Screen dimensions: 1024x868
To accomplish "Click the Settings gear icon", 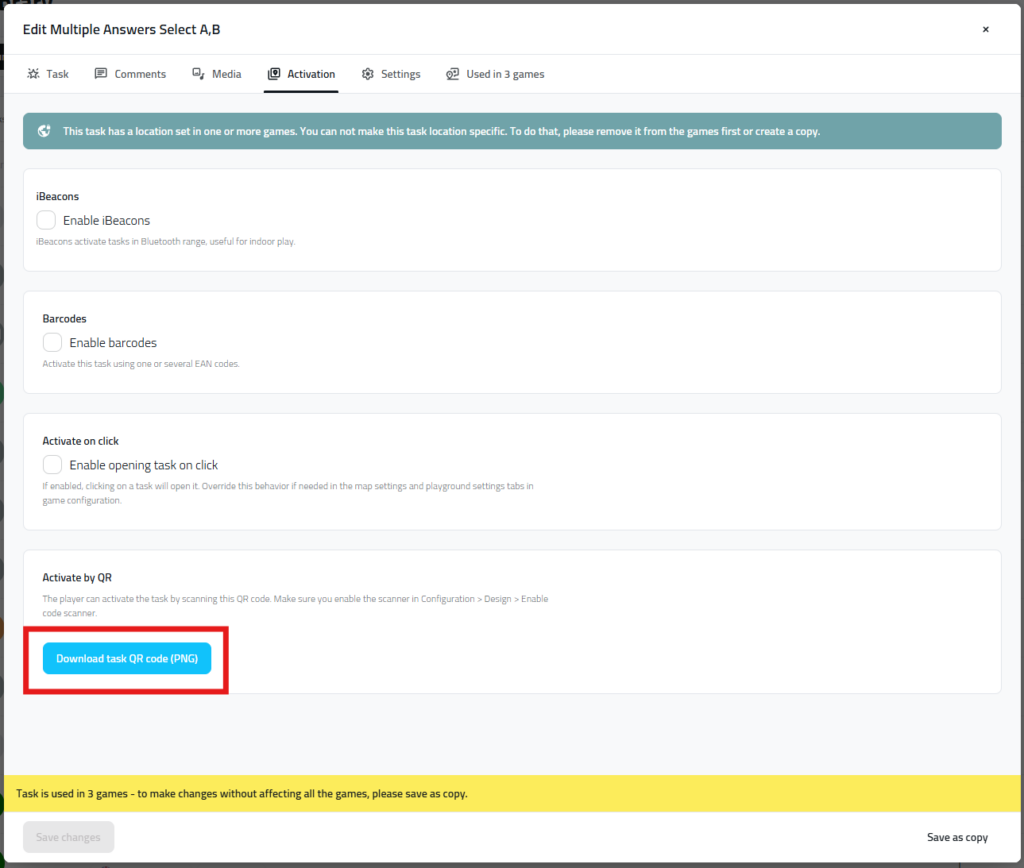I will click(x=368, y=74).
